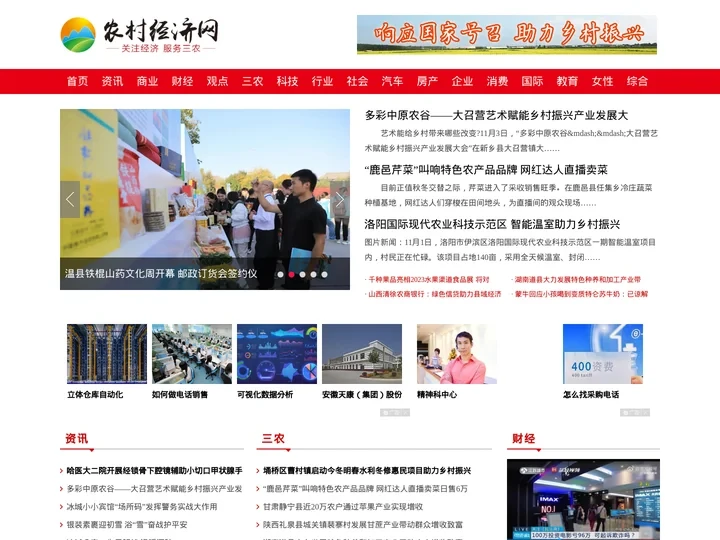The height and width of the screenshot is (540, 720).
Task: Go to 教育 section
Action: pyautogui.click(x=567, y=81)
